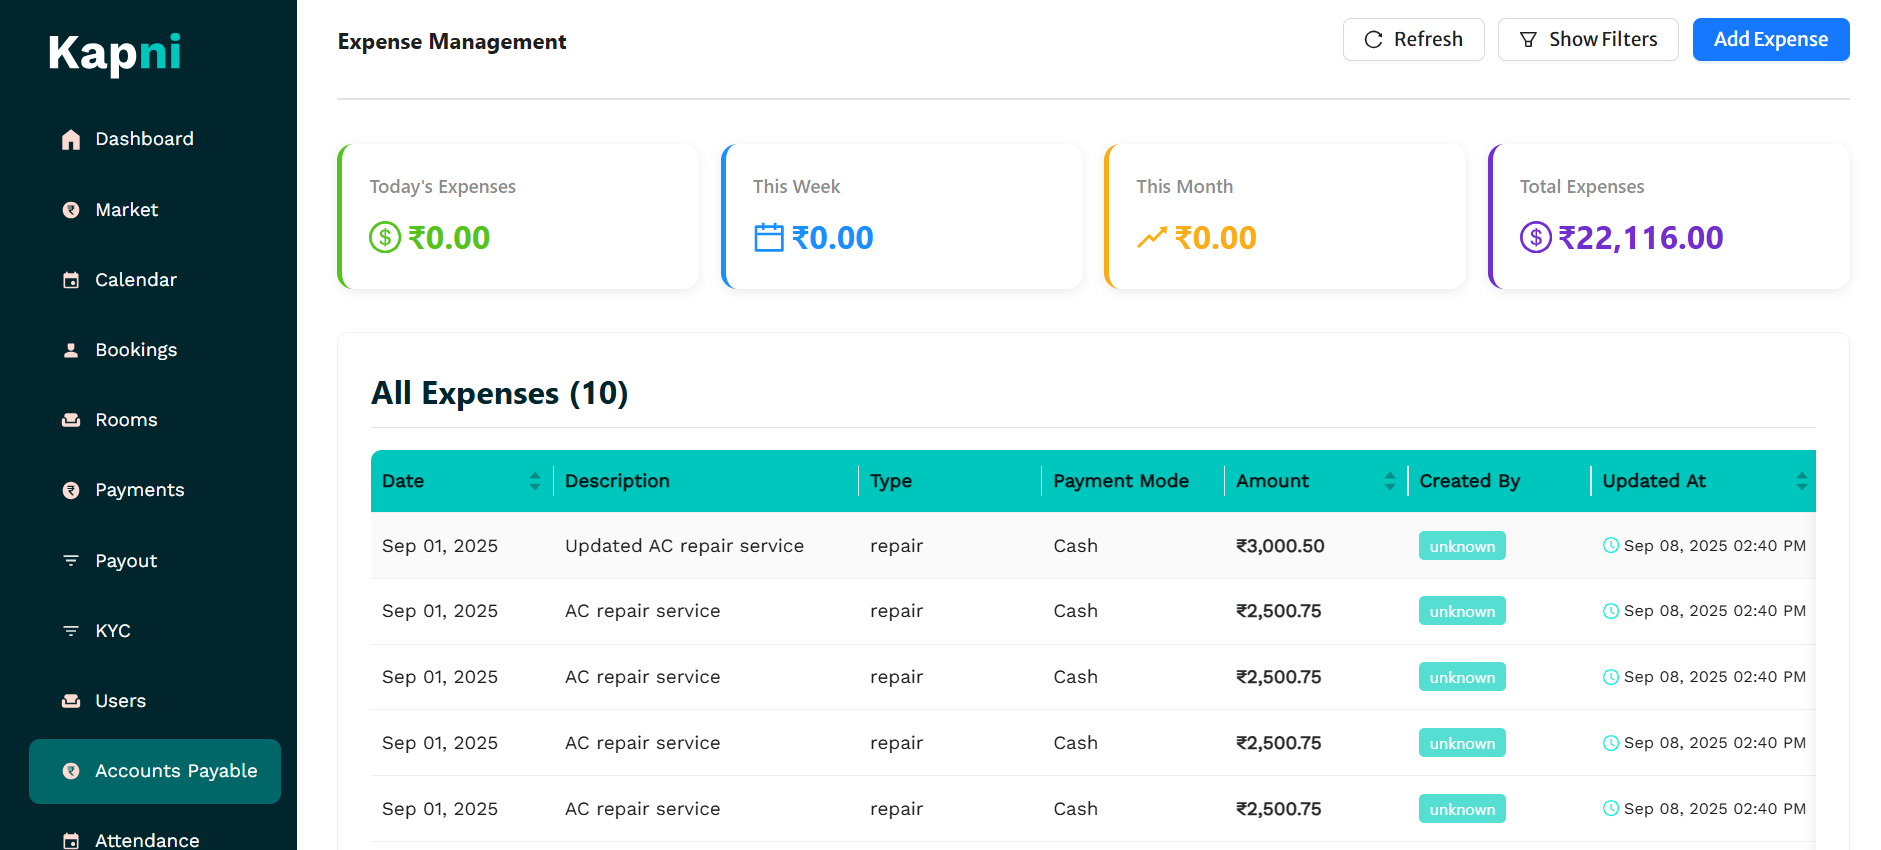Click the Total Expenses summary card
Viewport: 1881px width, 850px height.
tap(1668, 217)
